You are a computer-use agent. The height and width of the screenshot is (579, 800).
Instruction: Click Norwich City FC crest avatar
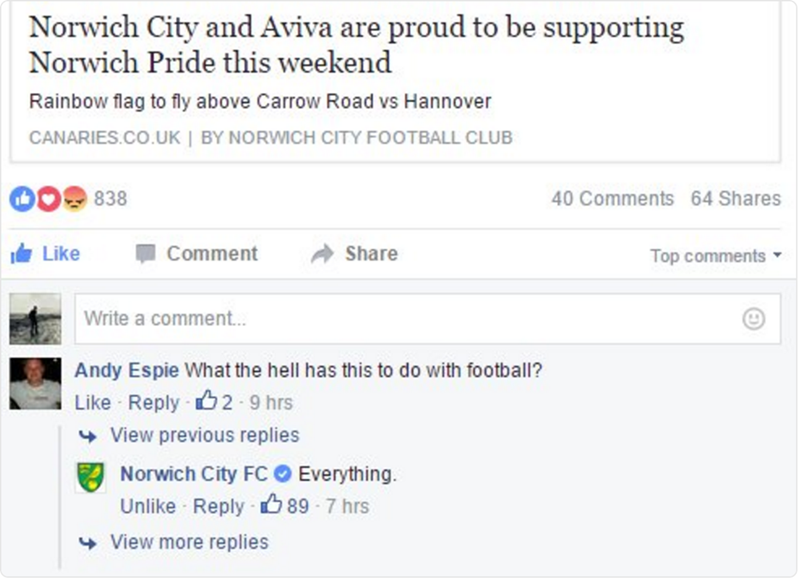pyautogui.click(x=92, y=477)
